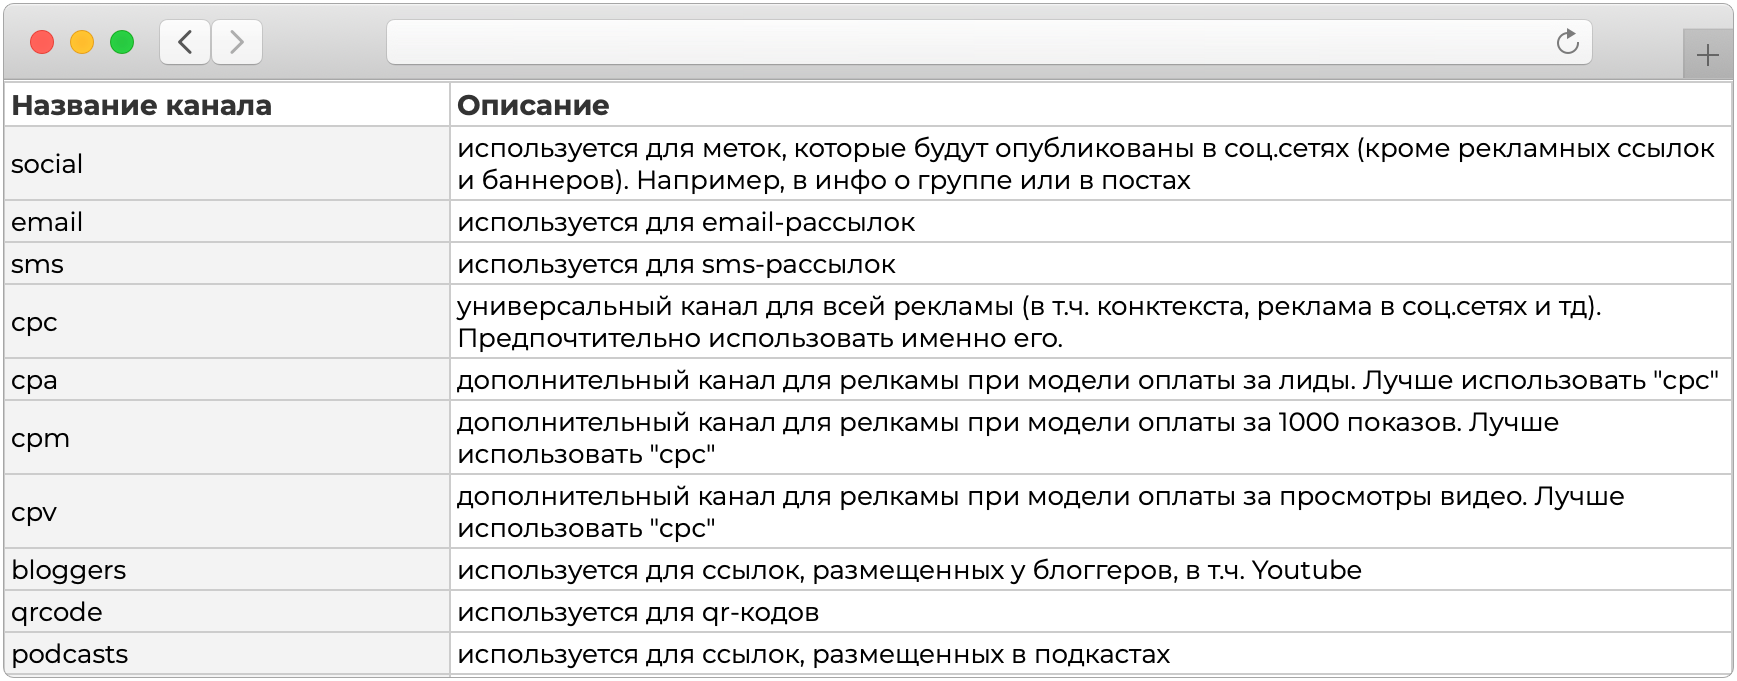1737x681 pixels.
Task: Click the "qrcode" channel name cell
Action: (57, 612)
